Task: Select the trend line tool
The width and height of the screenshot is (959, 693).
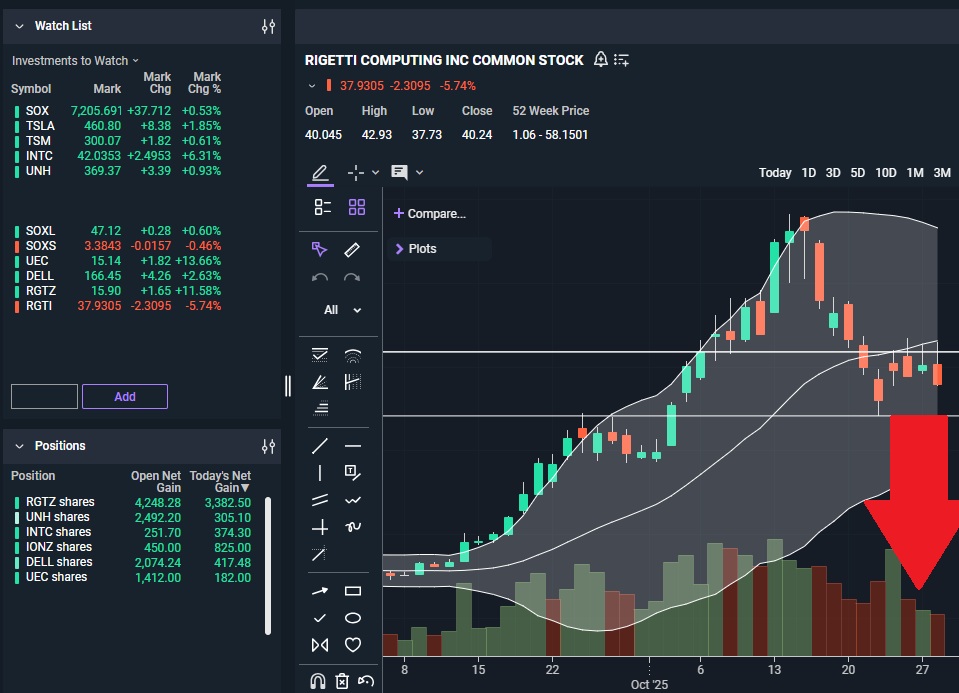Action: pyautogui.click(x=320, y=446)
